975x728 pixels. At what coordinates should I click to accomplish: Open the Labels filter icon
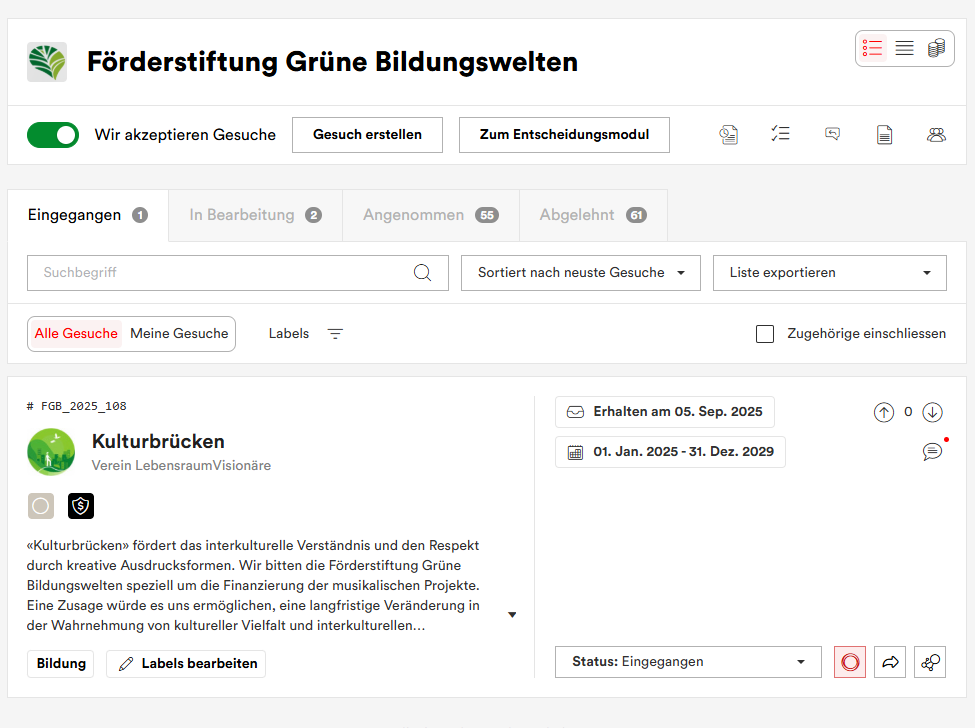pyautogui.click(x=336, y=334)
